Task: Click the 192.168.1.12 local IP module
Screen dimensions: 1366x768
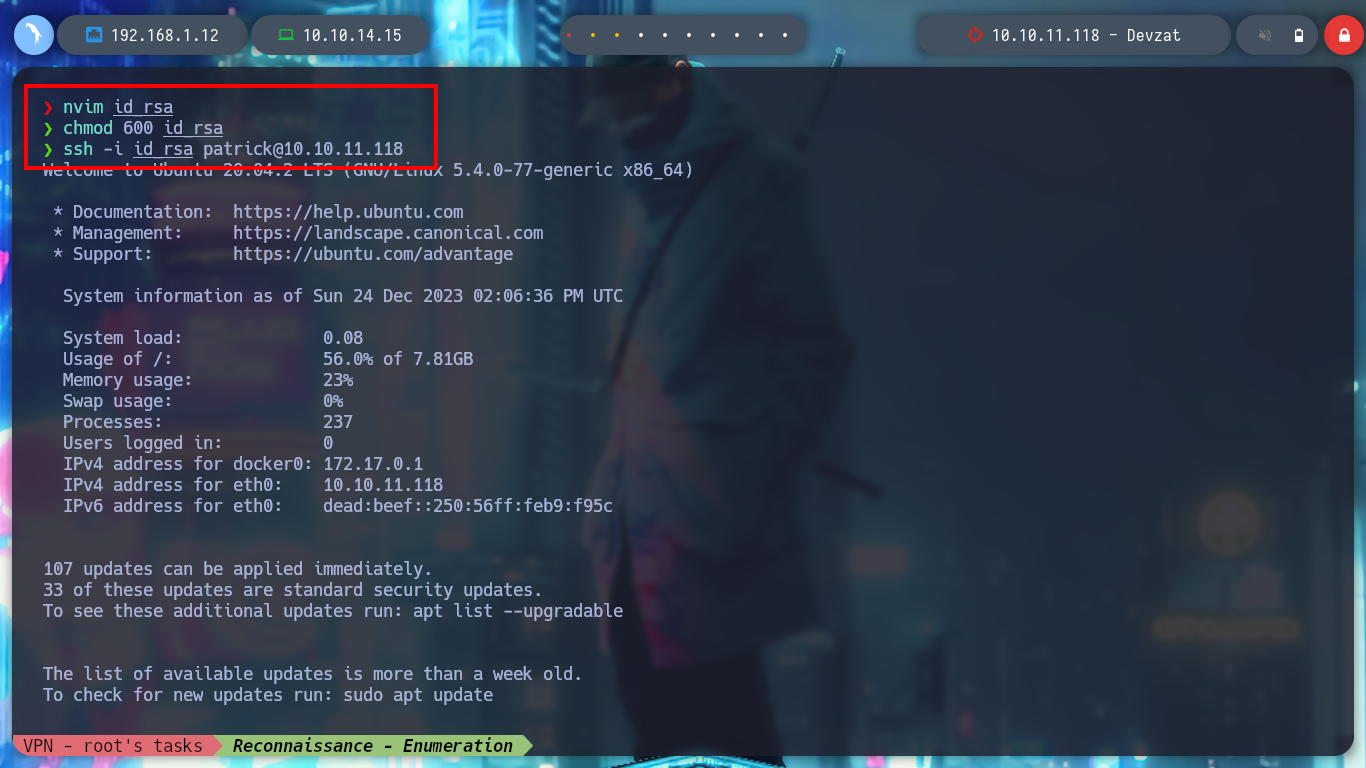Action: pyautogui.click(x=152, y=35)
